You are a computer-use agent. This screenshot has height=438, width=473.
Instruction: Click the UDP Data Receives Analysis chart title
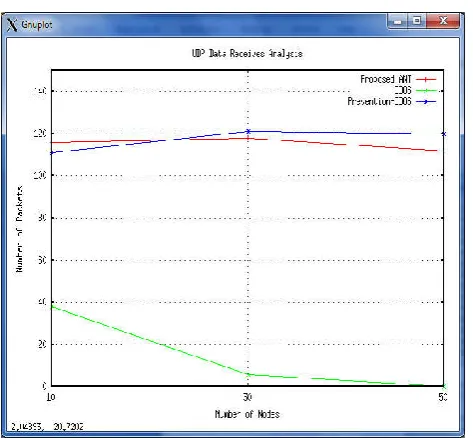(x=247, y=54)
